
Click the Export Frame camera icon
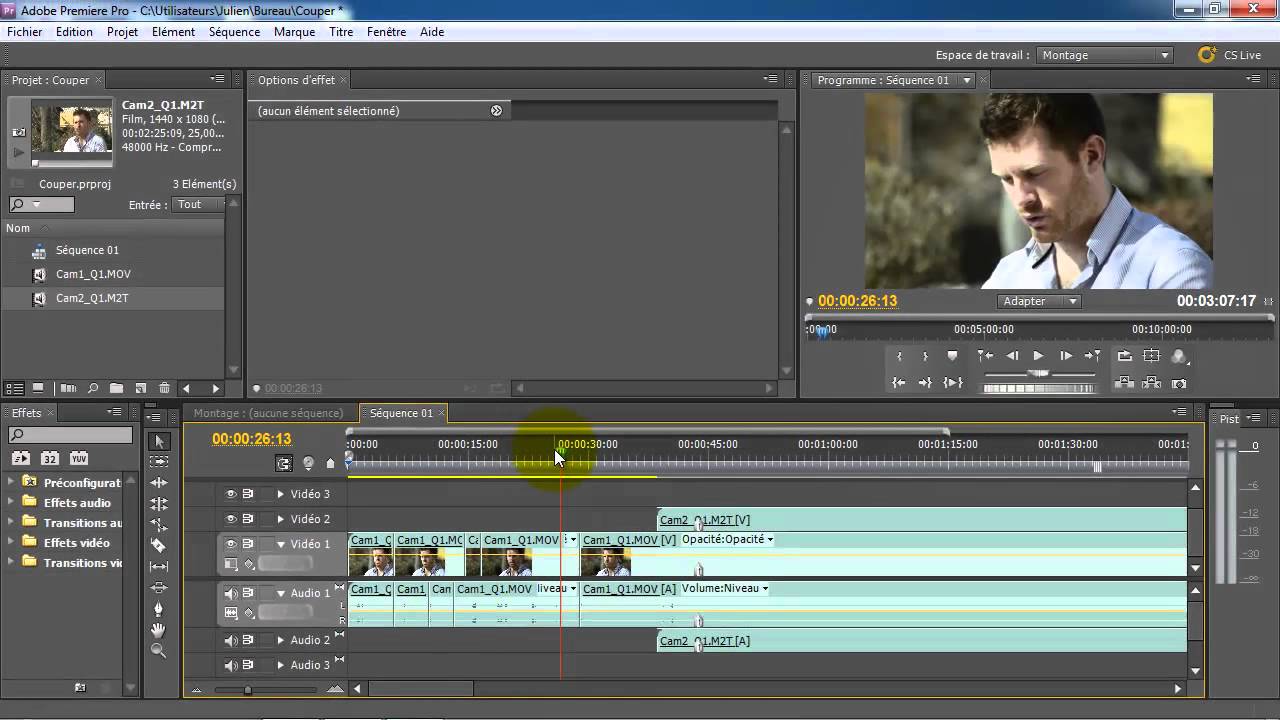pos(1179,383)
